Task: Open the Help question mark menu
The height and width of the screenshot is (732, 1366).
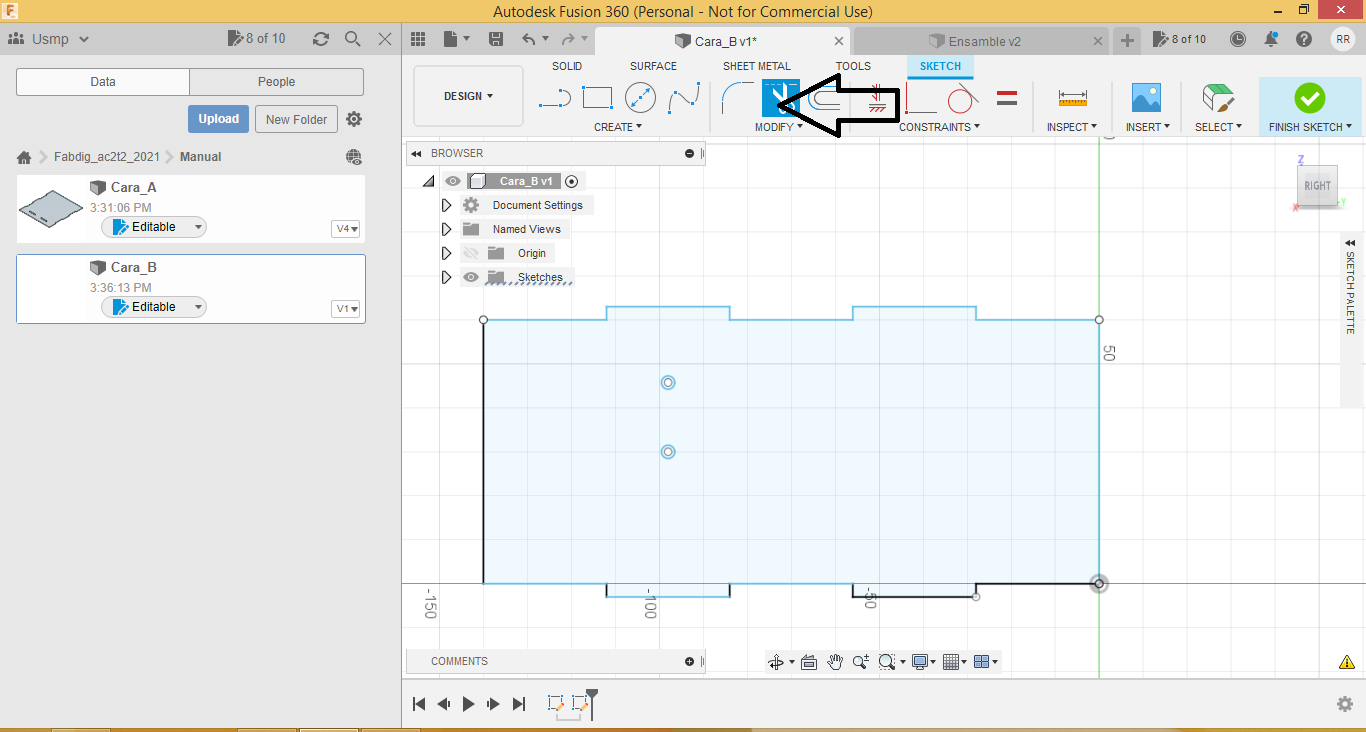Action: point(1304,39)
